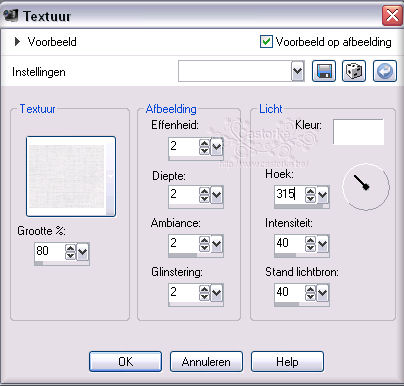Click the Glinstering value field
Image resolution: width=404 pixels, height=386 pixels.
[184, 293]
